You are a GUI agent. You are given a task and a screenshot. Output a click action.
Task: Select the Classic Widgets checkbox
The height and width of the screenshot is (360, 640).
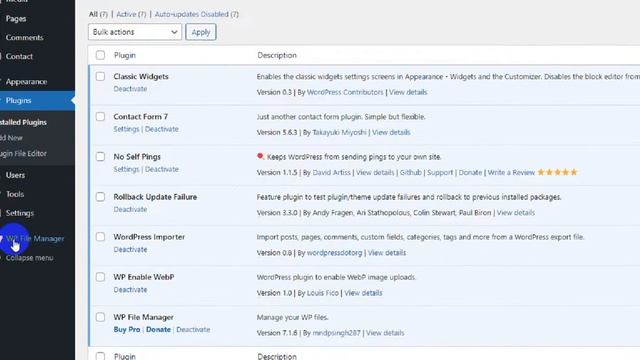pos(100,76)
